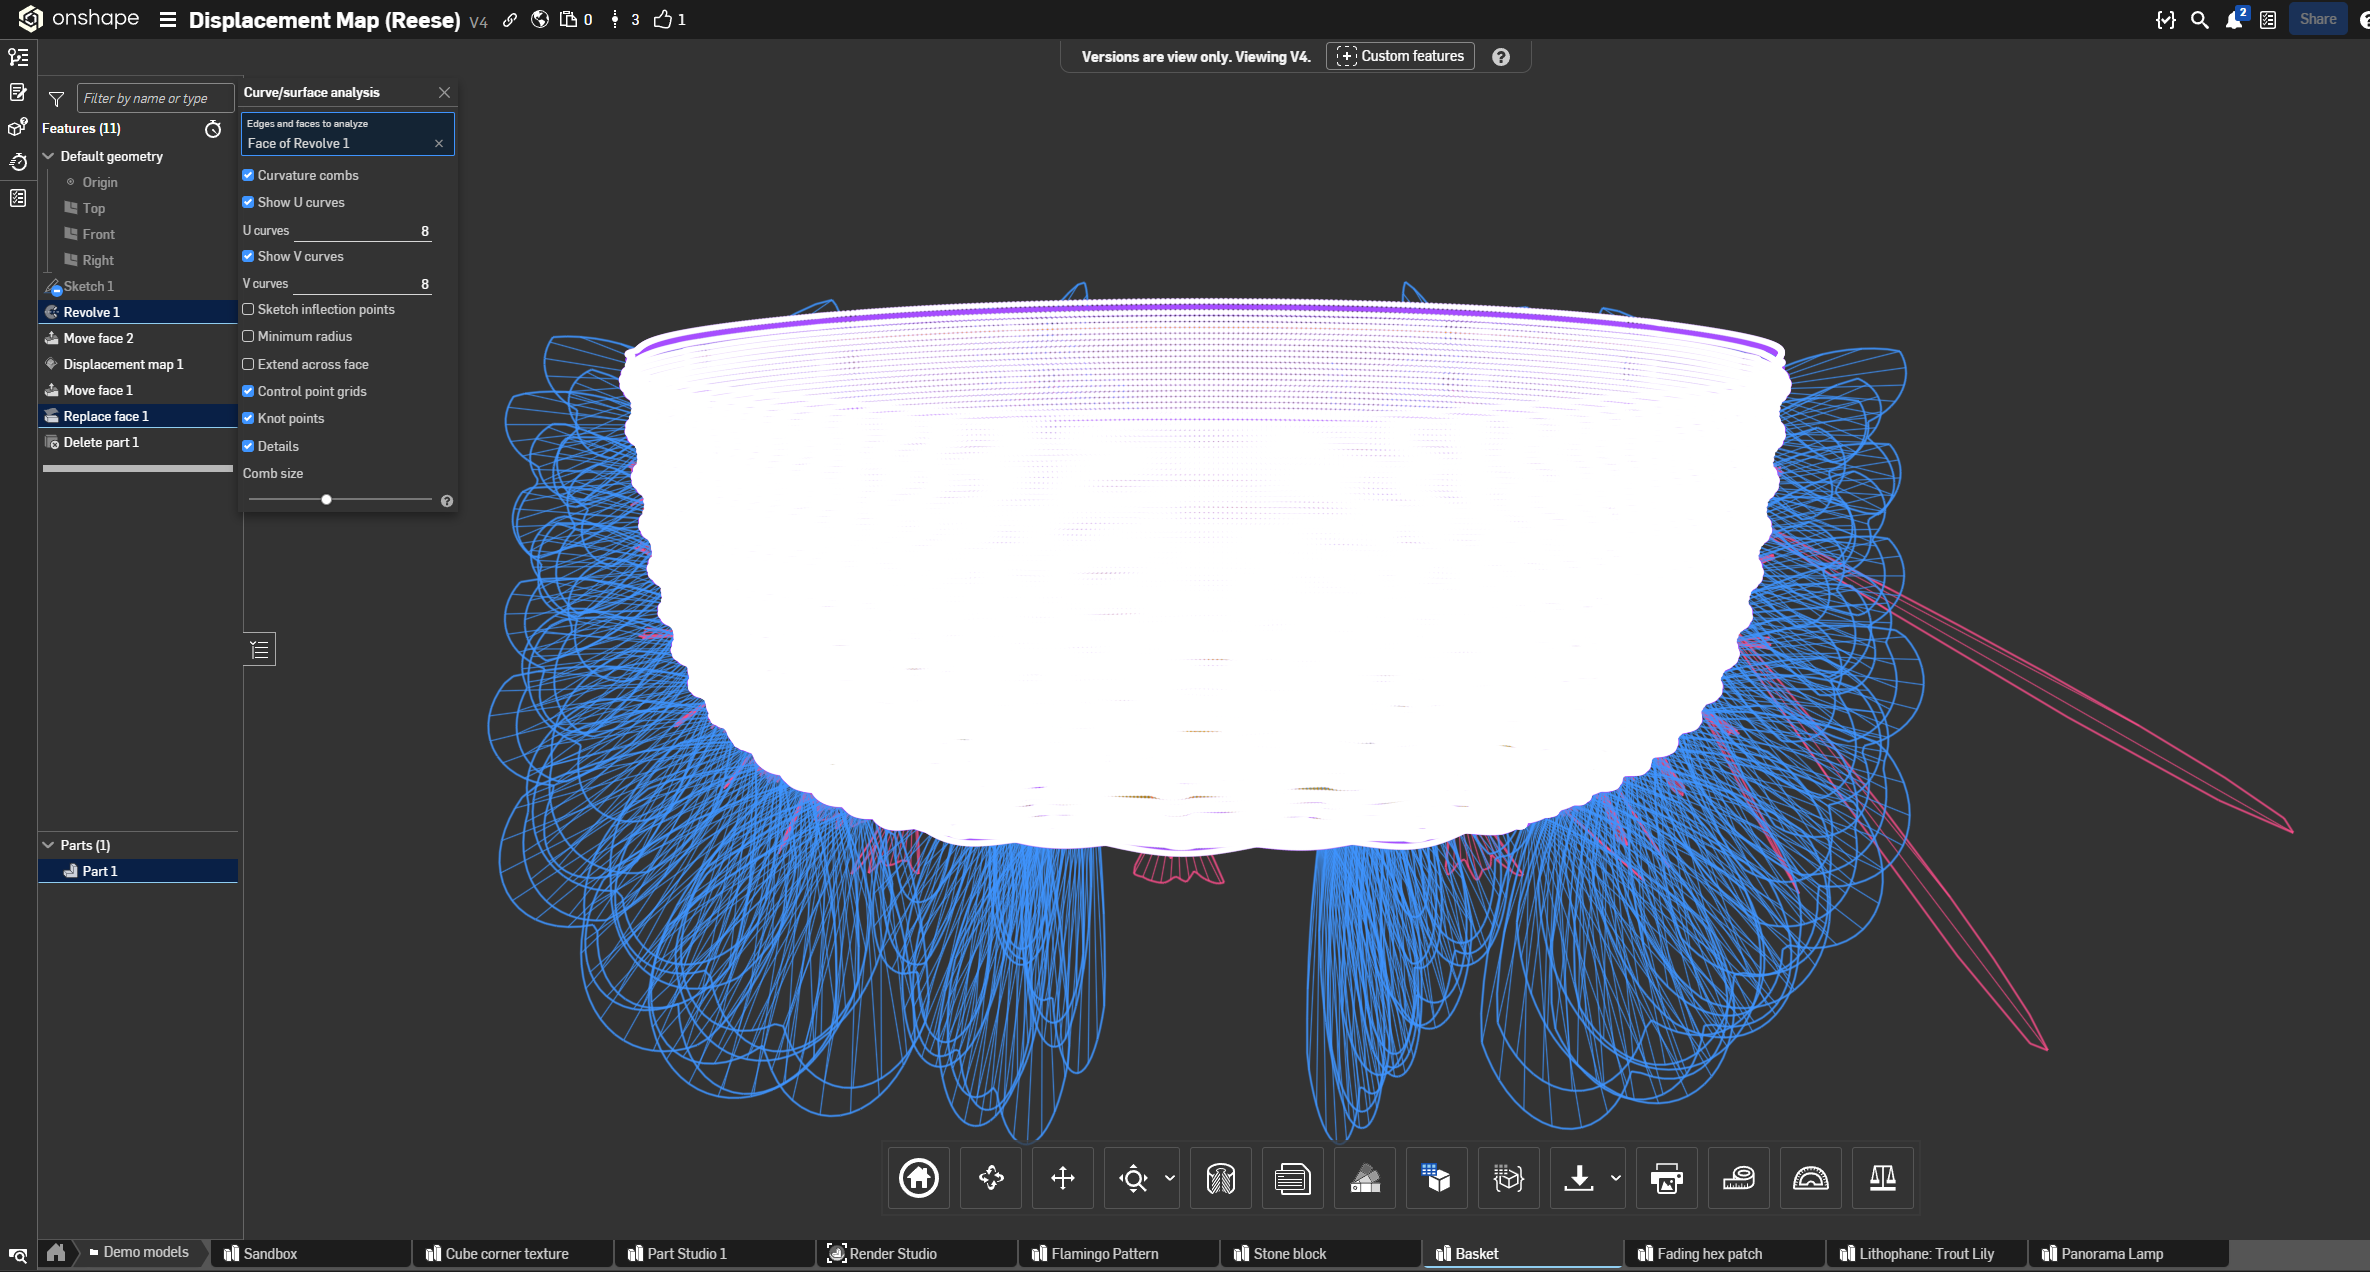Viewport: 2370px width, 1272px height.
Task: Click the Comb size slider handle
Action: (x=326, y=499)
